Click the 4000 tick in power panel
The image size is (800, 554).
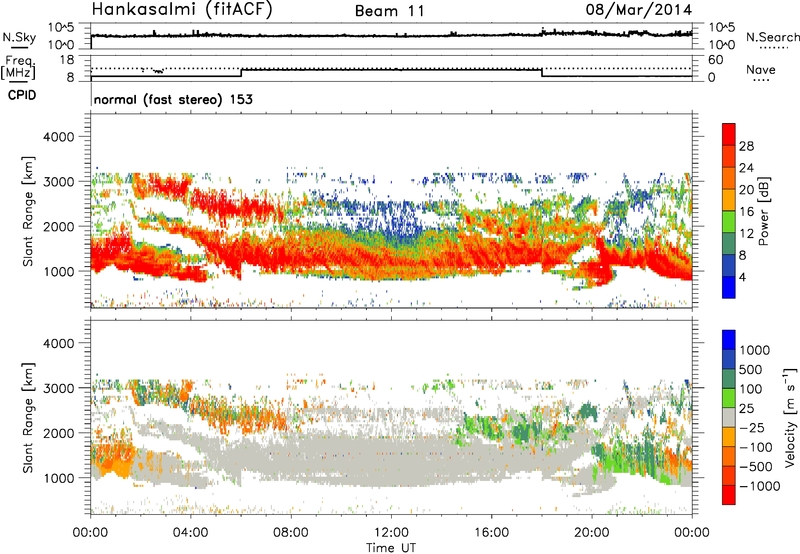point(58,137)
